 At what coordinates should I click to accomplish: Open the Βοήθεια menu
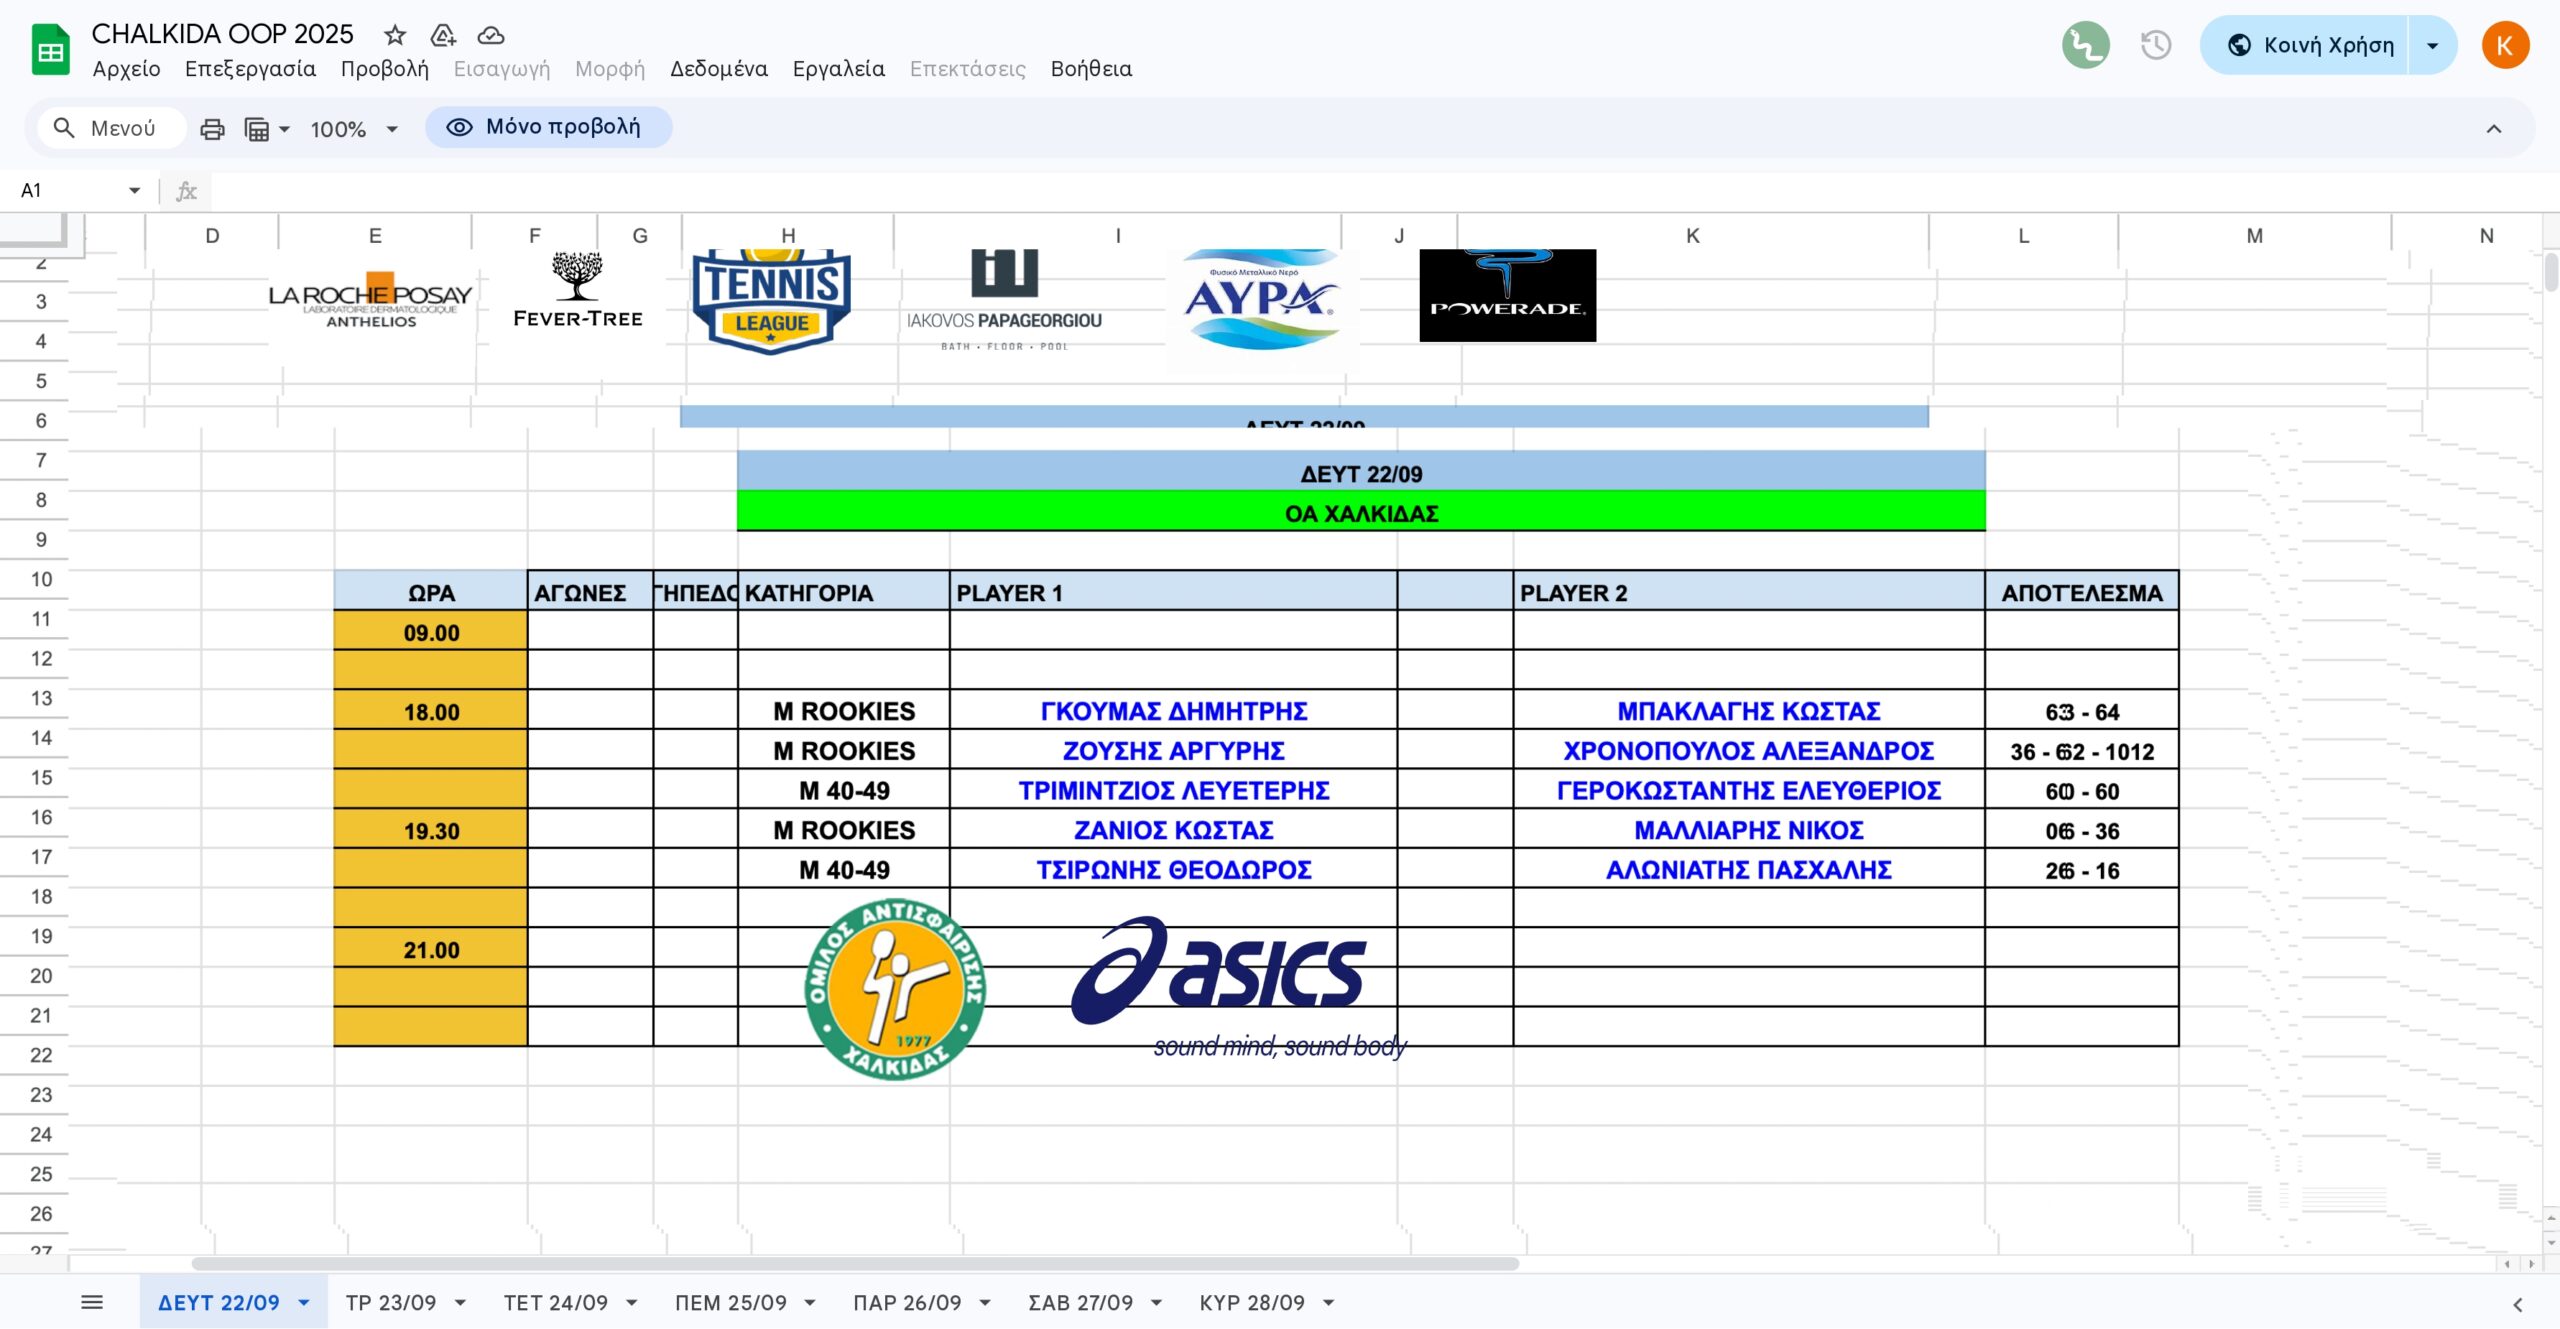1091,69
